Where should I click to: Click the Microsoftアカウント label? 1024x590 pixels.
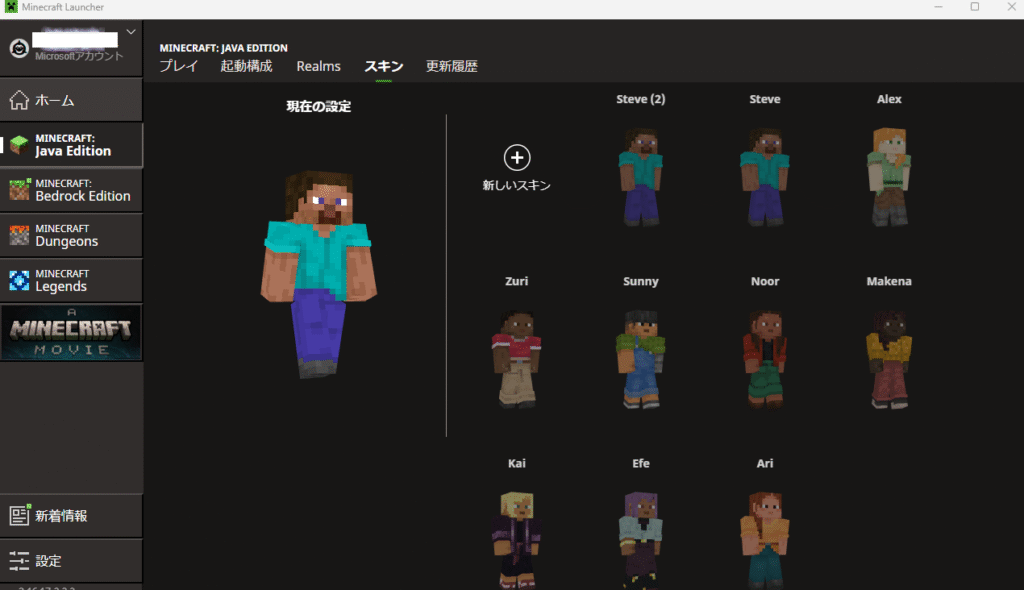pos(79,56)
